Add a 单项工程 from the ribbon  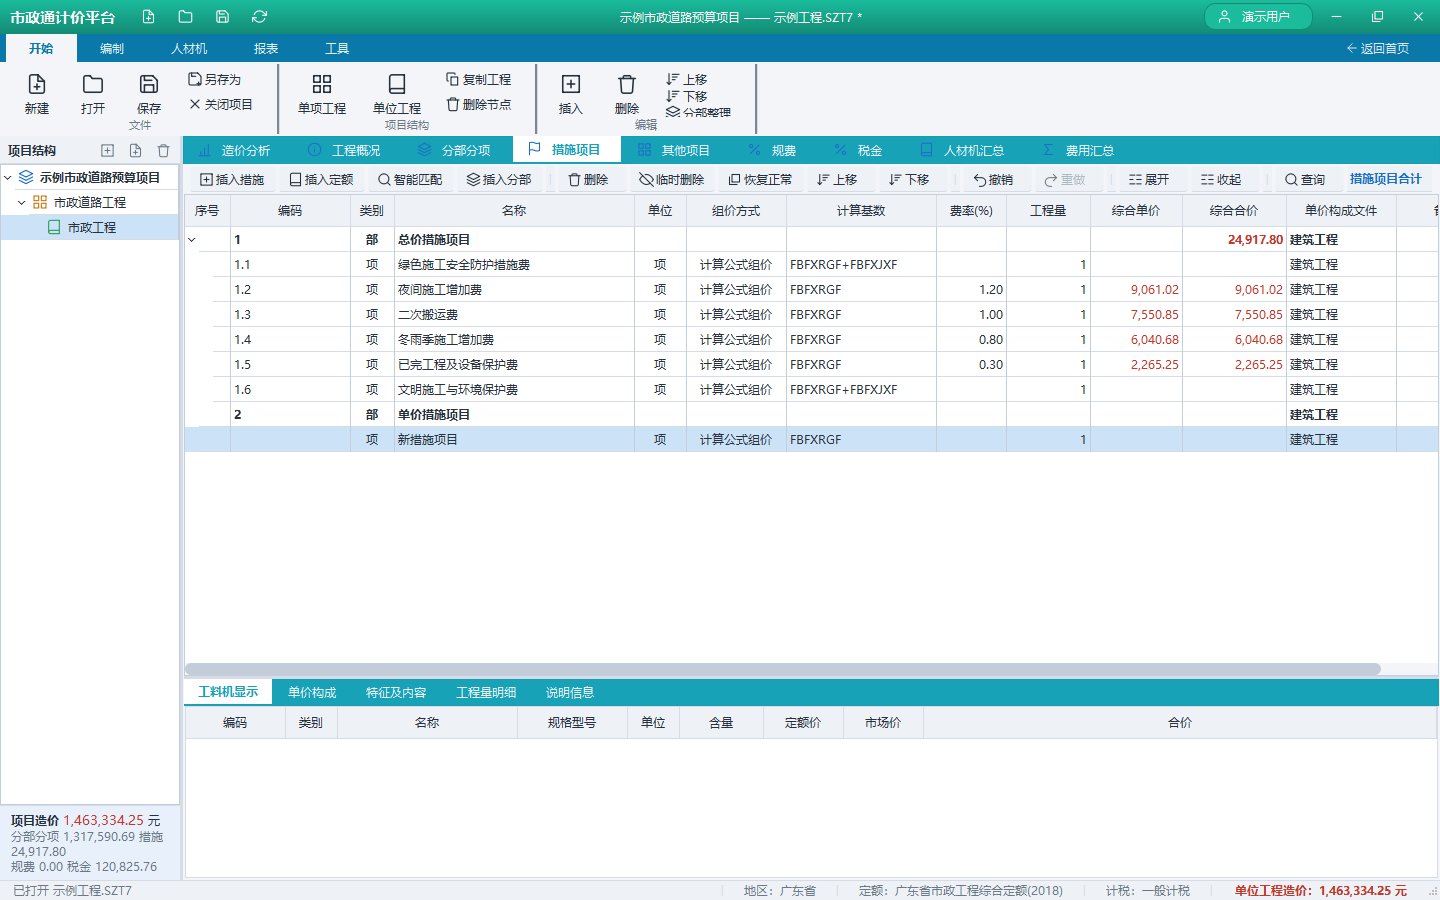[x=322, y=94]
